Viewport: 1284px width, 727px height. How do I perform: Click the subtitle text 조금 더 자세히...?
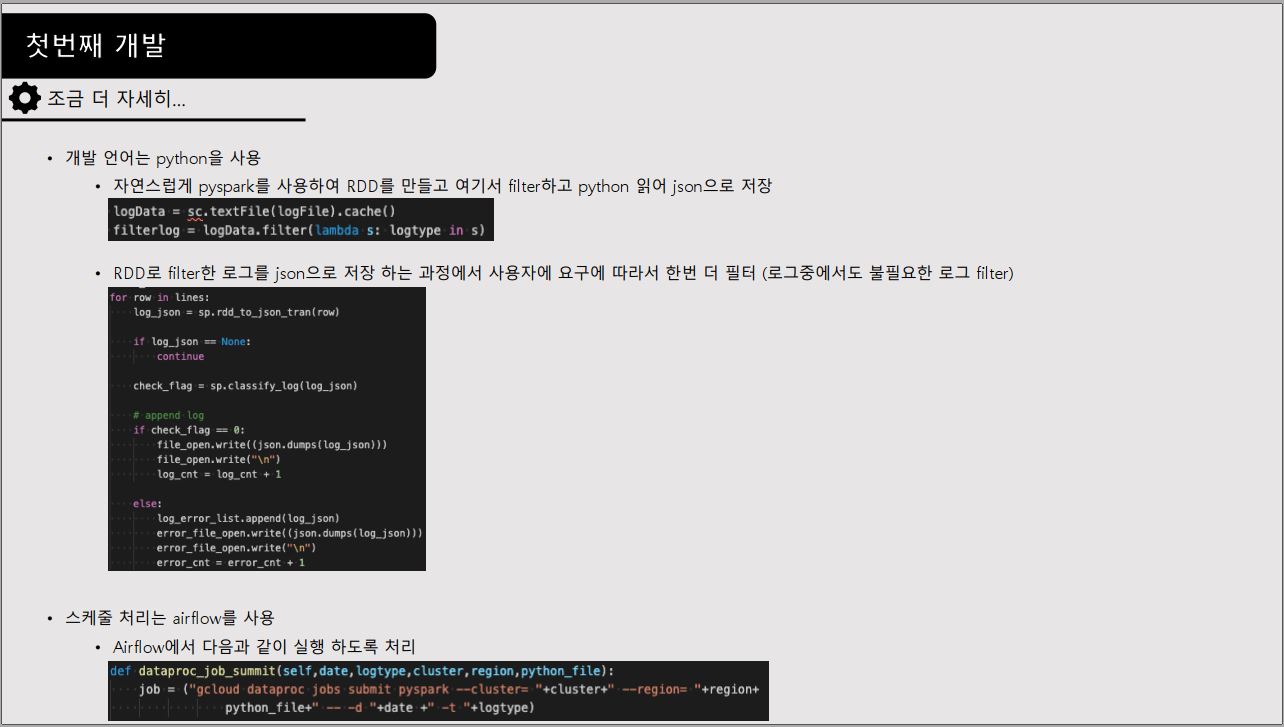[116, 99]
